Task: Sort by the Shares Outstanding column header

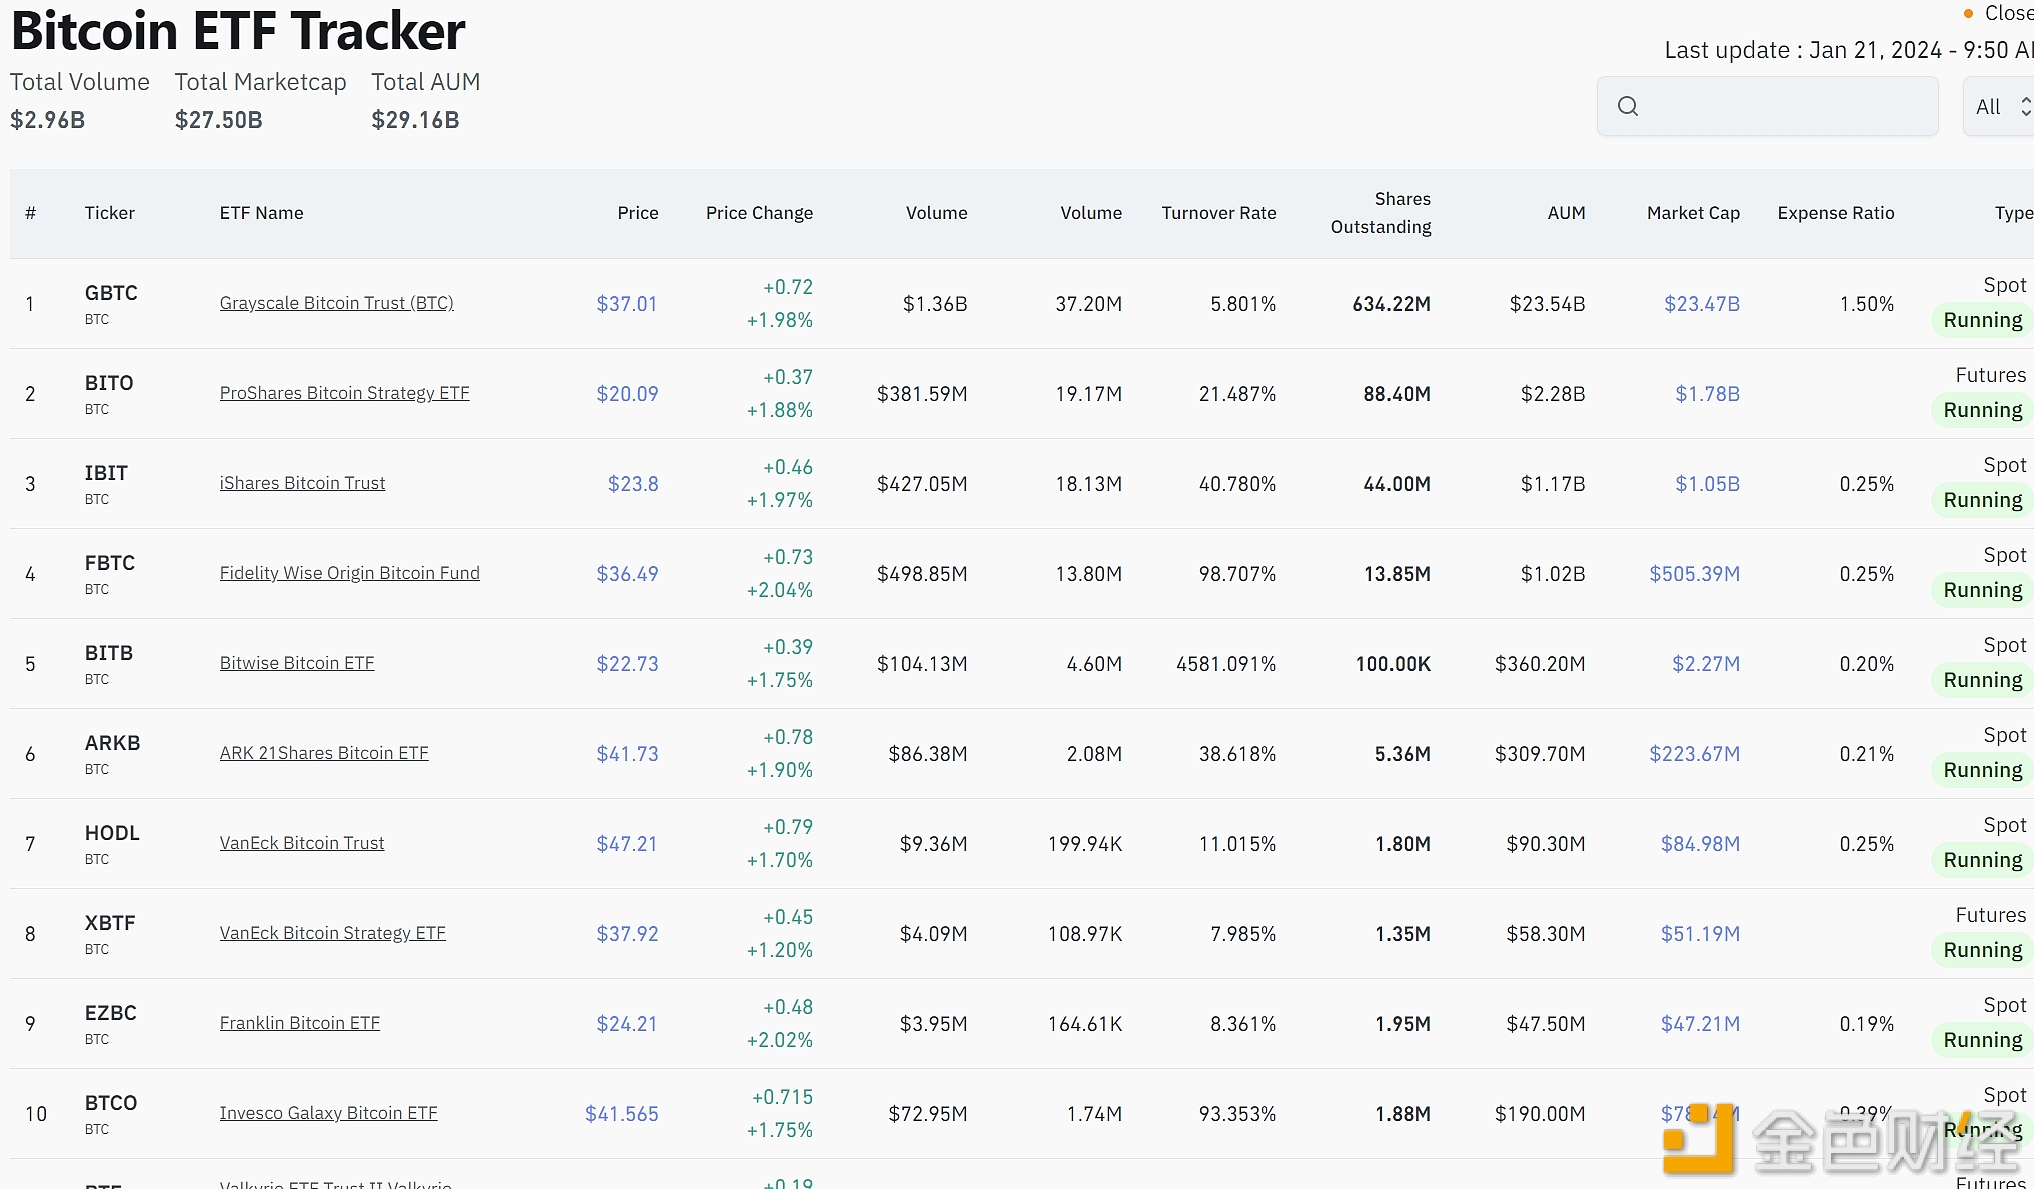Action: (x=1381, y=213)
